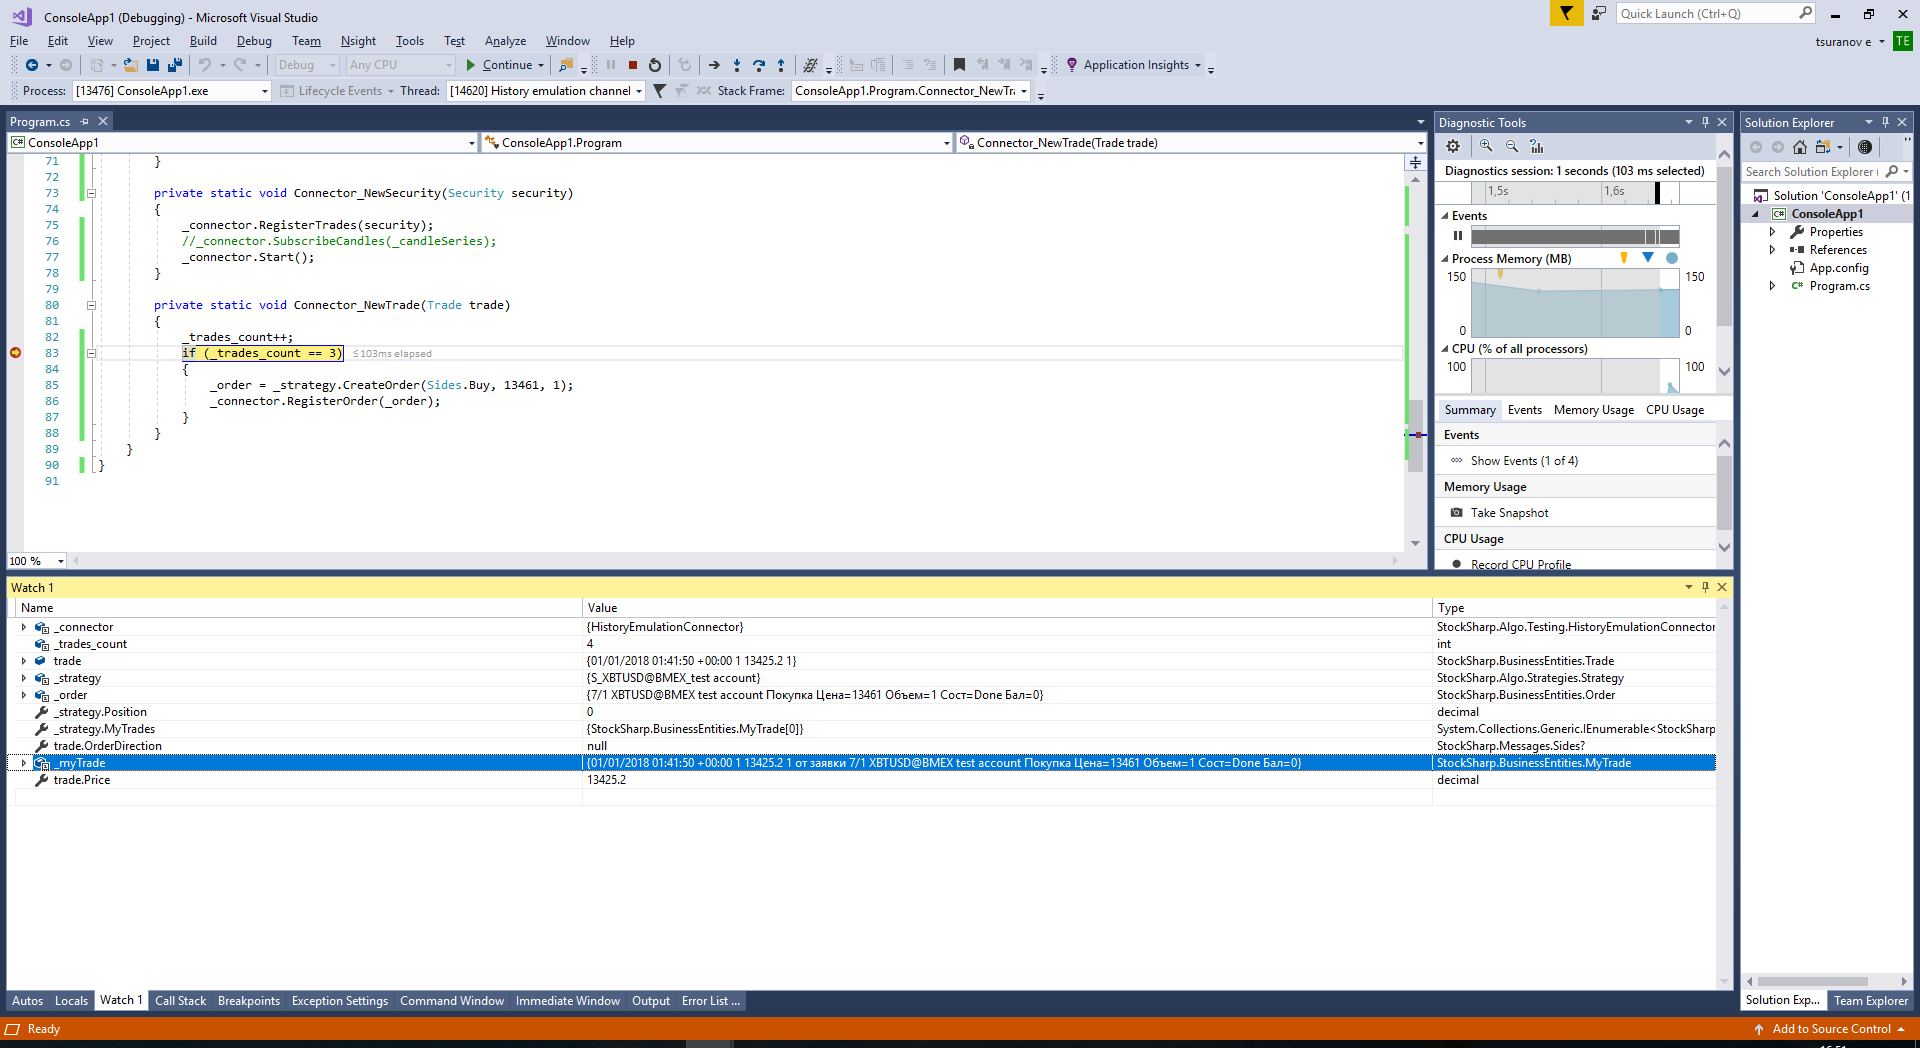The height and width of the screenshot is (1048, 1920).
Task: Click the Solution Explorer horizontal scrollbar
Action: point(1812,981)
